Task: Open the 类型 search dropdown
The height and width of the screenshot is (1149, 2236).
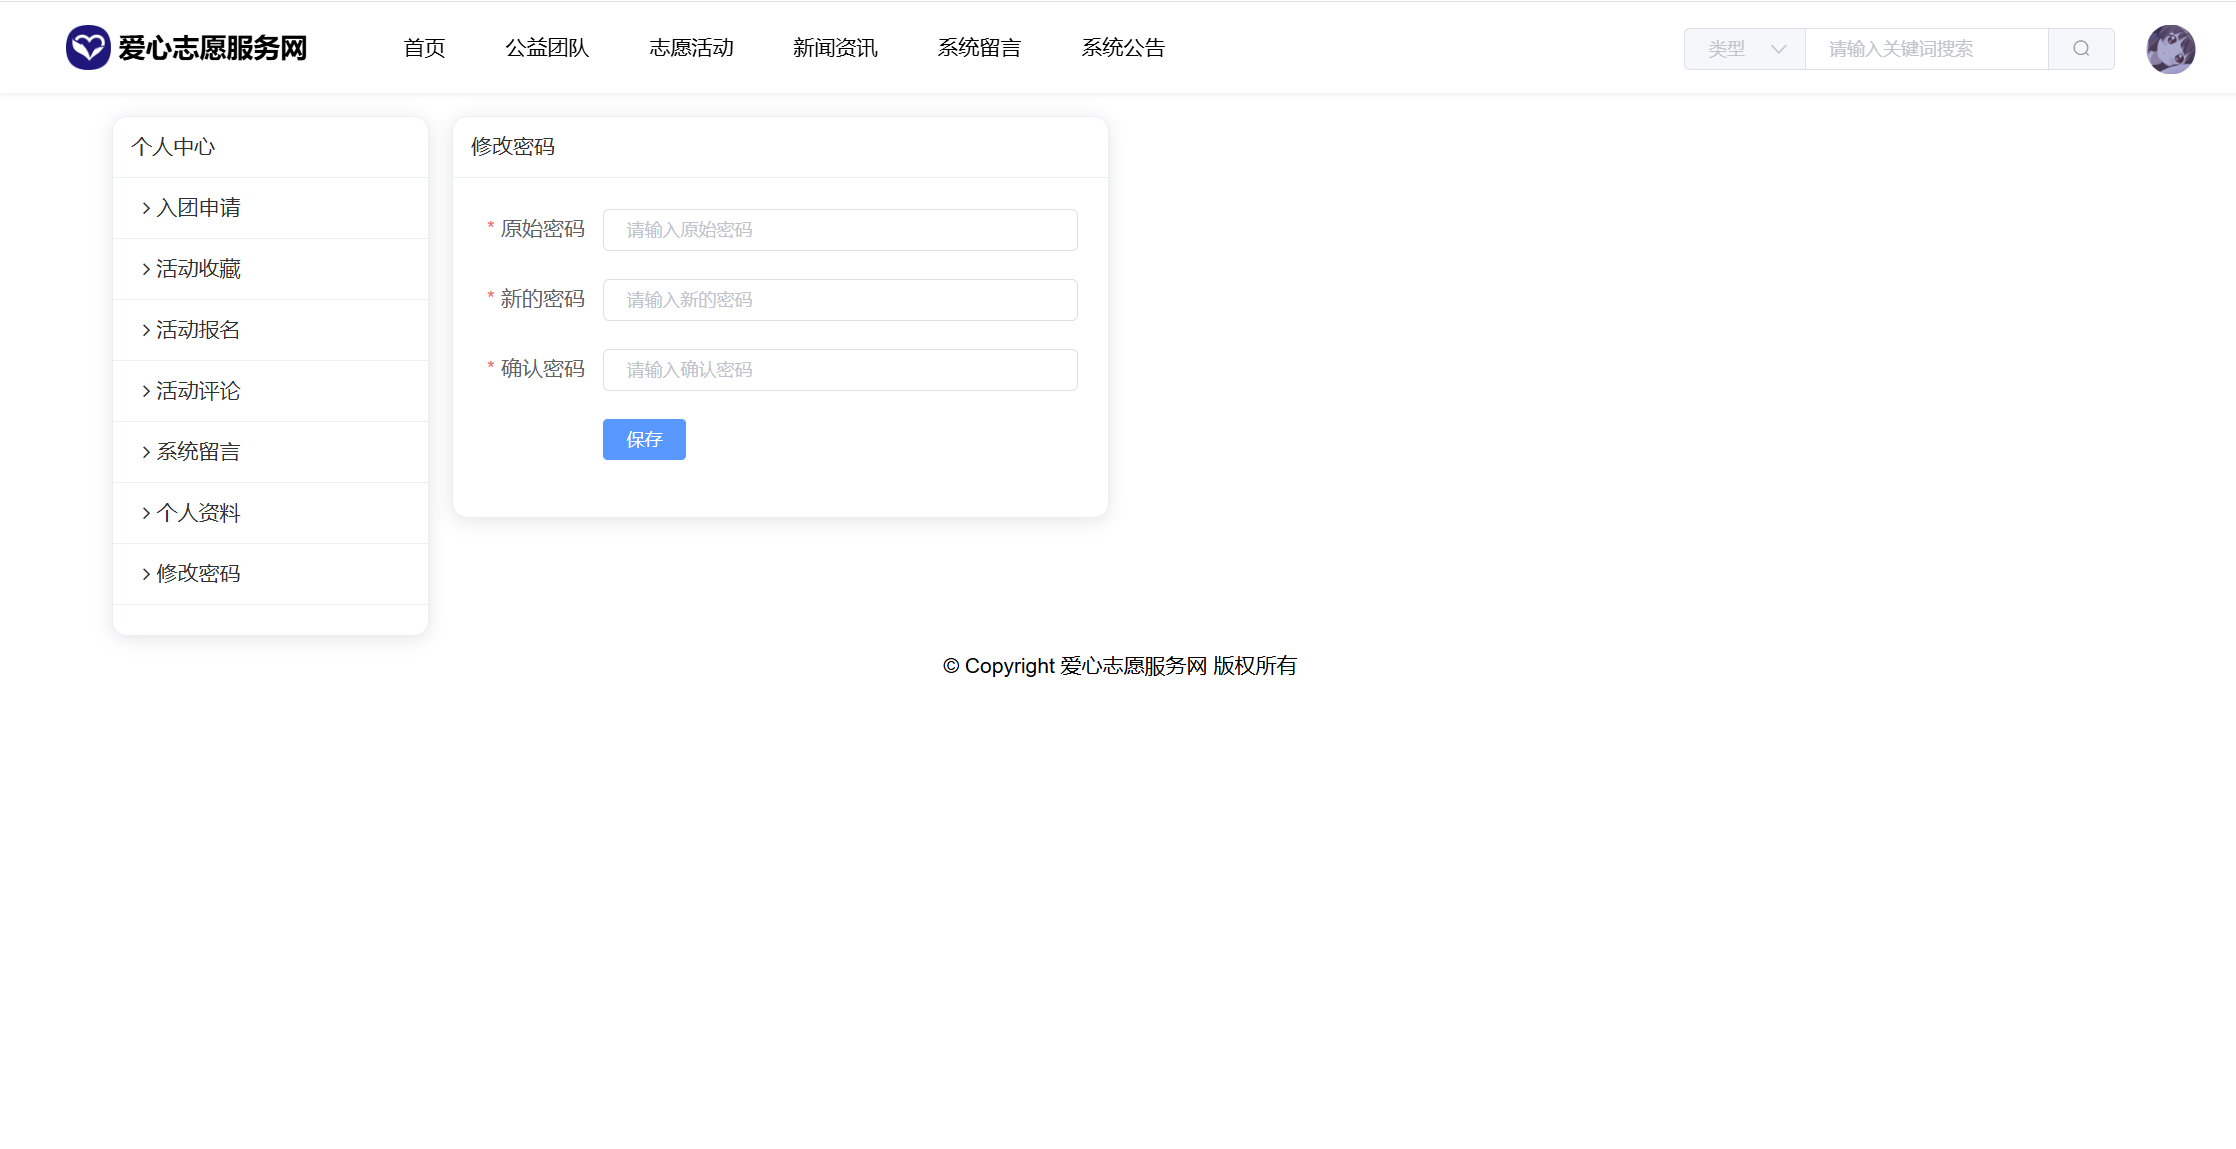Action: pyautogui.click(x=1744, y=49)
